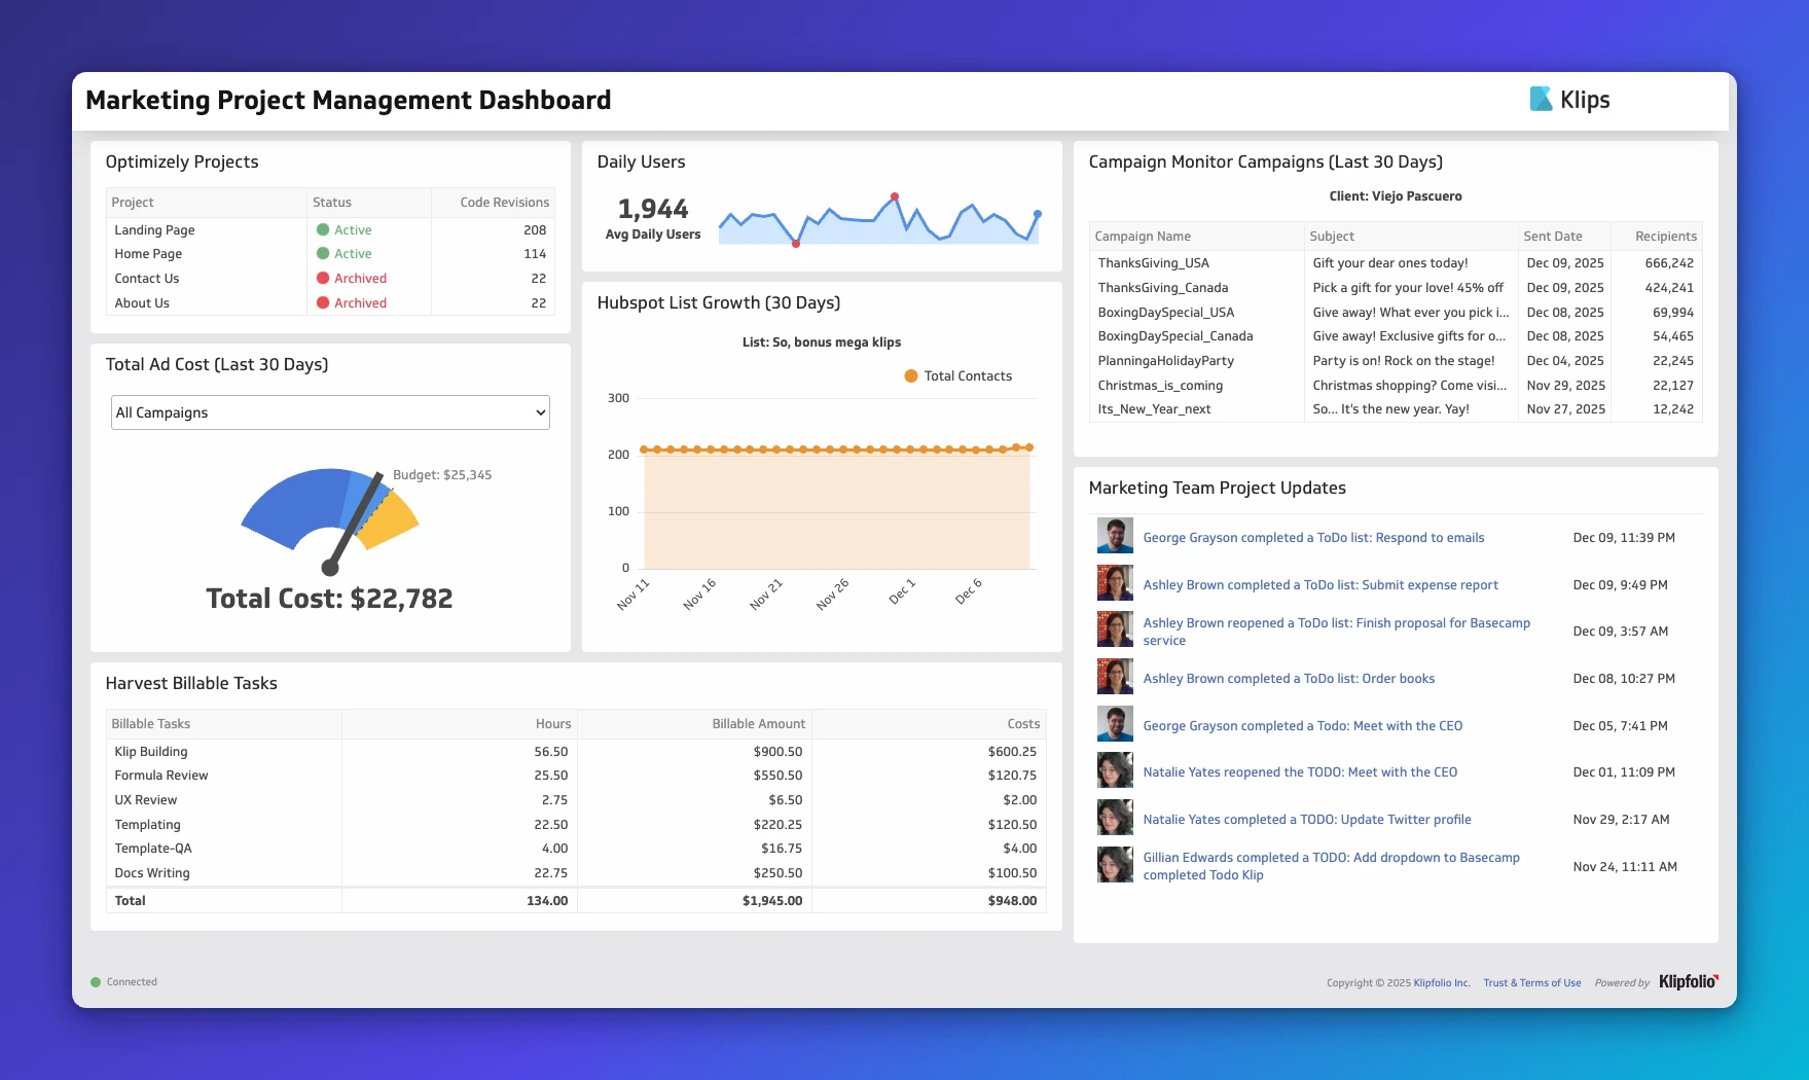This screenshot has height=1080, width=1809.
Task: Select the PlanningaHolidayParty campaign name
Action: (1165, 361)
